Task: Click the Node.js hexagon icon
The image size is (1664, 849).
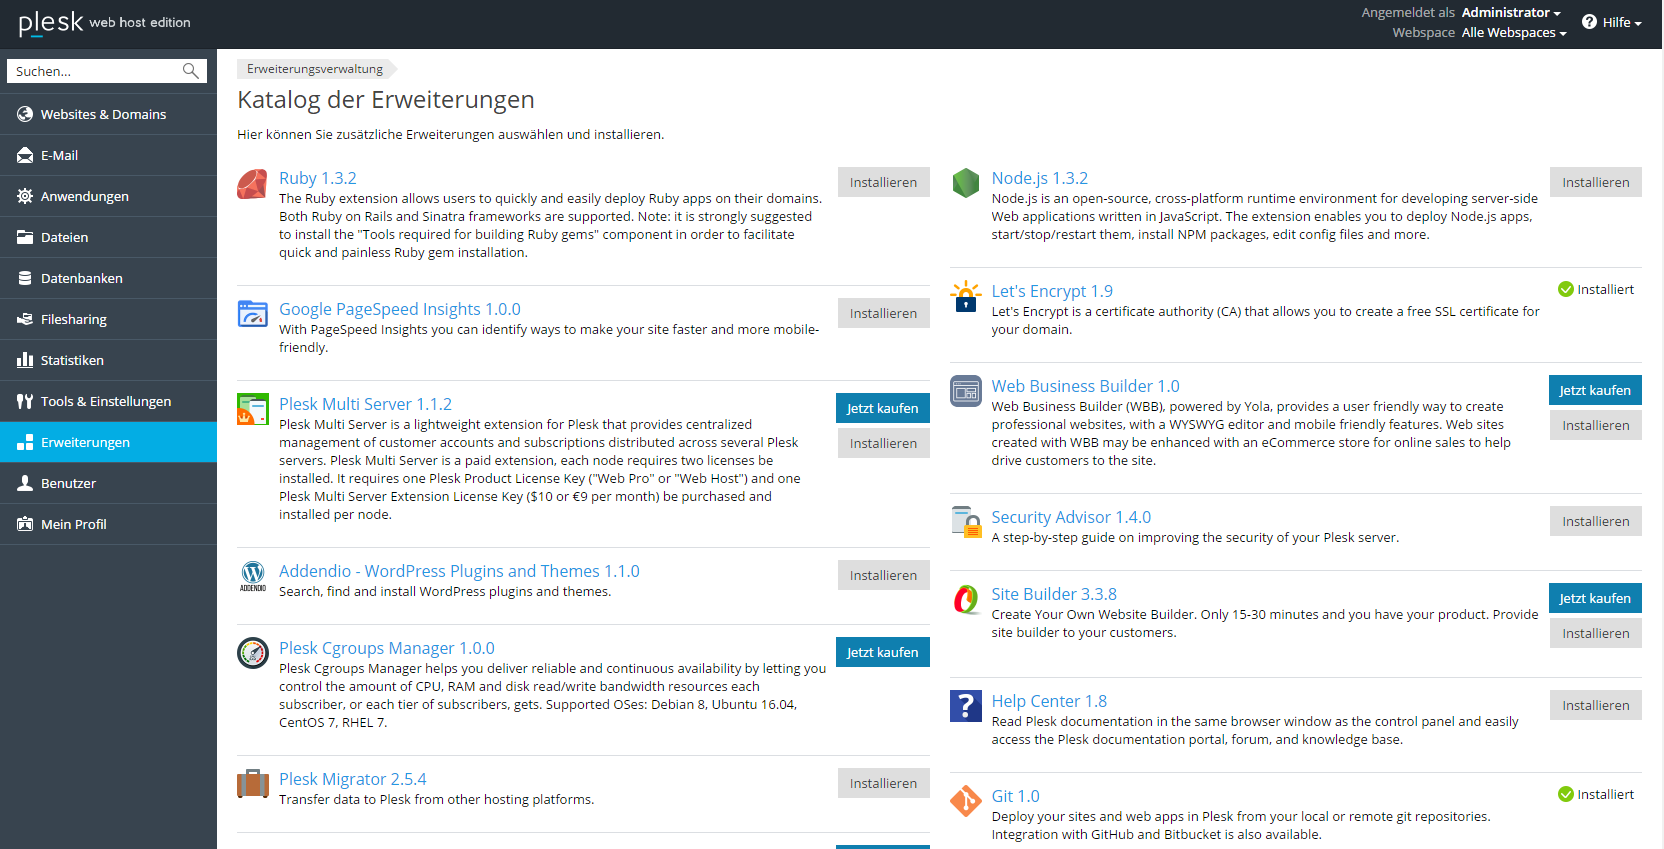Action: (x=965, y=183)
